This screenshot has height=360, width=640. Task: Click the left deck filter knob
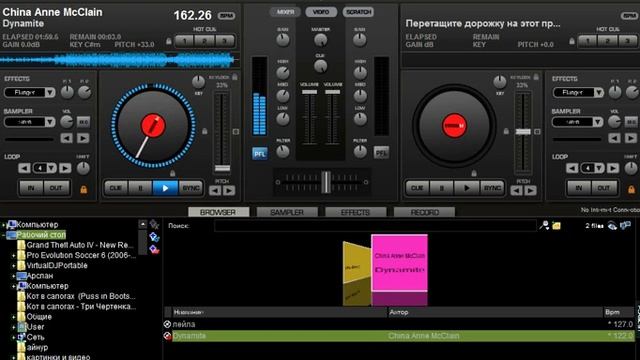(x=282, y=151)
